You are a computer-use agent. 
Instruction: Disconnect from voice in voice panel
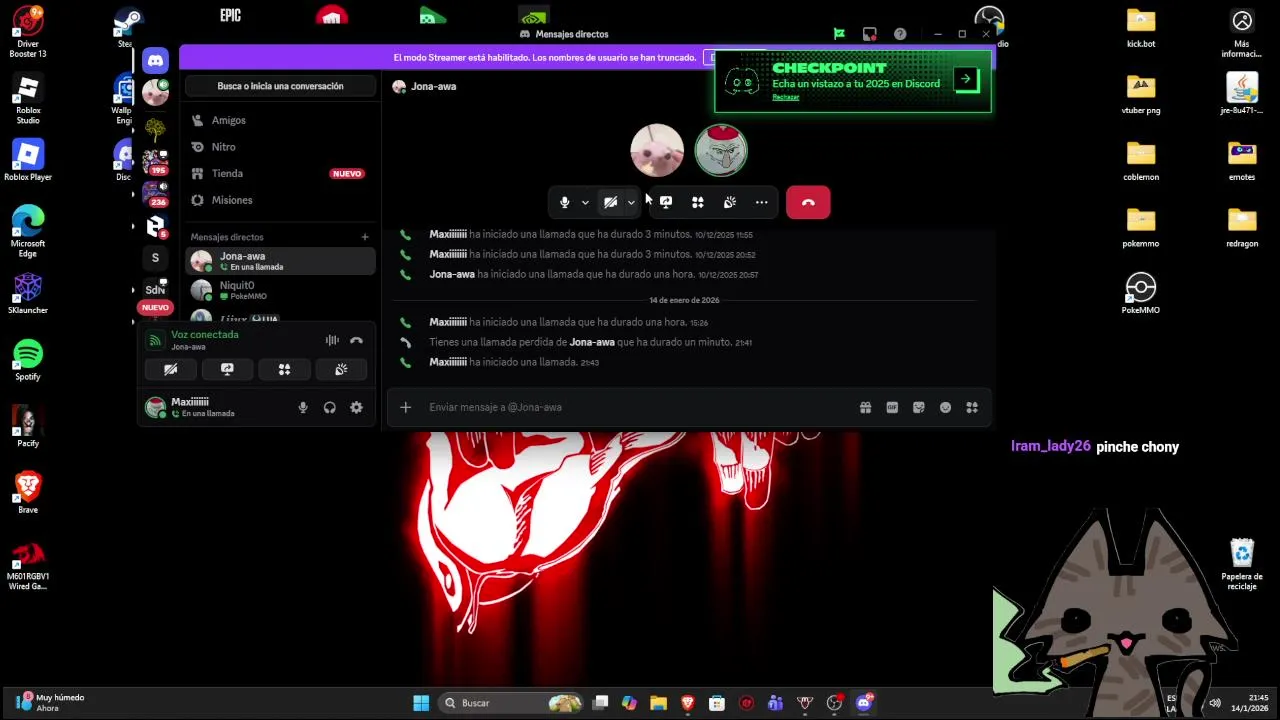pyautogui.click(x=356, y=340)
